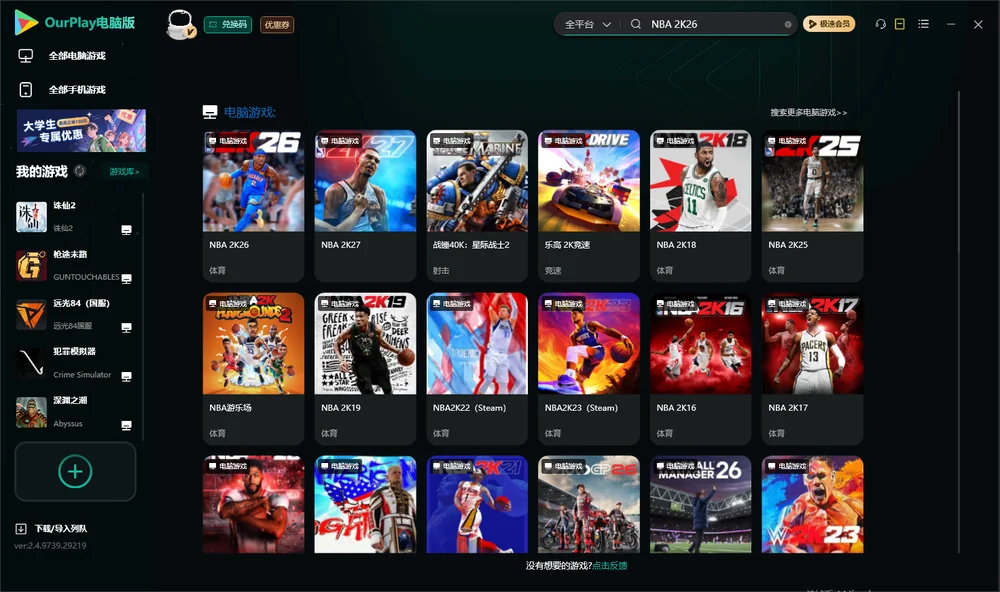This screenshot has height=592, width=1000.
Task: Open the user avatar profile
Action: [x=180, y=24]
